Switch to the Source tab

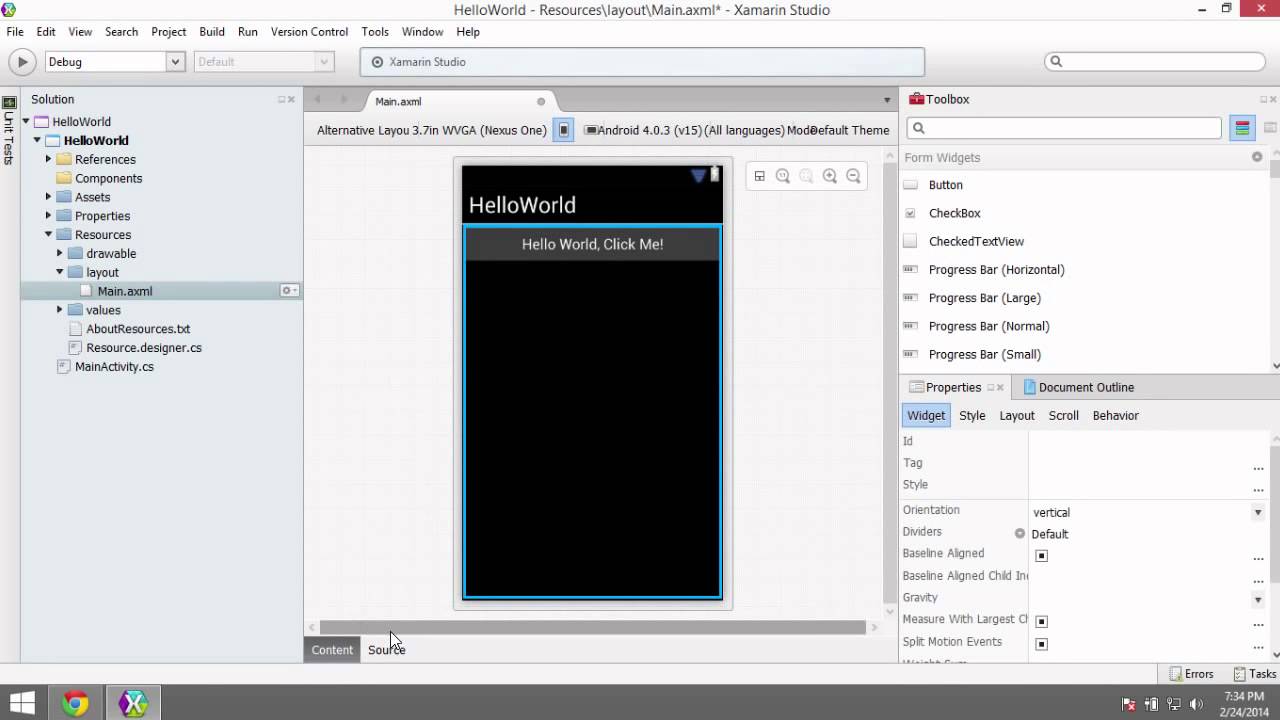[386, 650]
